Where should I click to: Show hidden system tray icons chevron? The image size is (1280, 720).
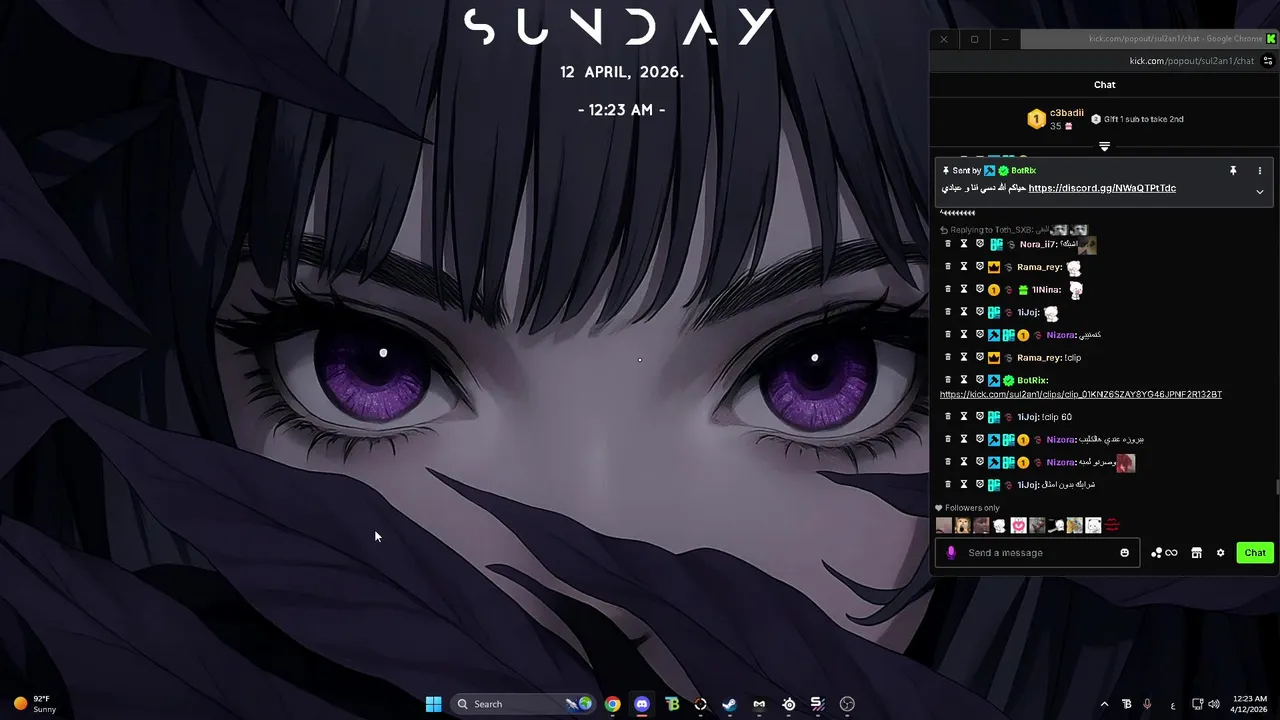coord(1104,704)
